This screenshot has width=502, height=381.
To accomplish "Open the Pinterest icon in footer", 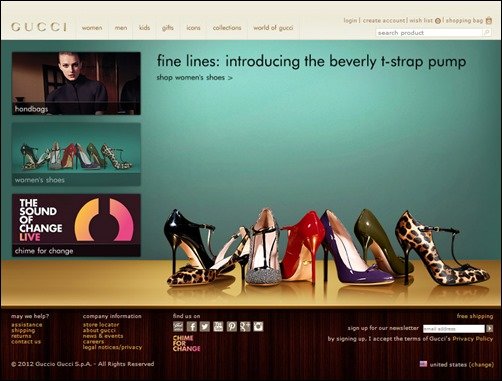I will point(232,326).
